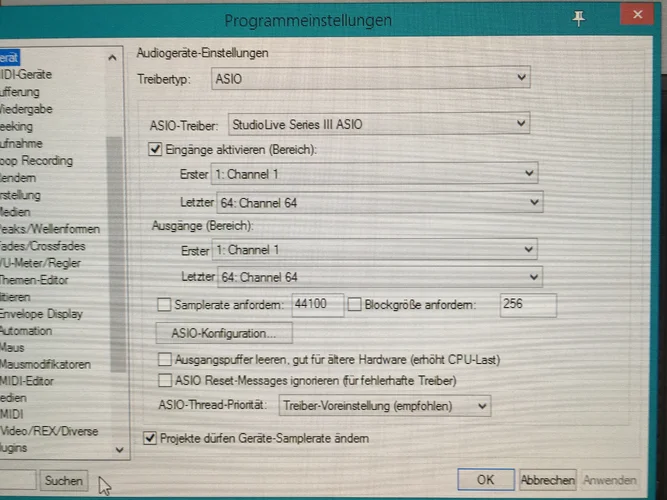Enable Blockgröße anfordern checkbox
The height and width of the screenshot is (500, 667).
[x=354, y=304]
